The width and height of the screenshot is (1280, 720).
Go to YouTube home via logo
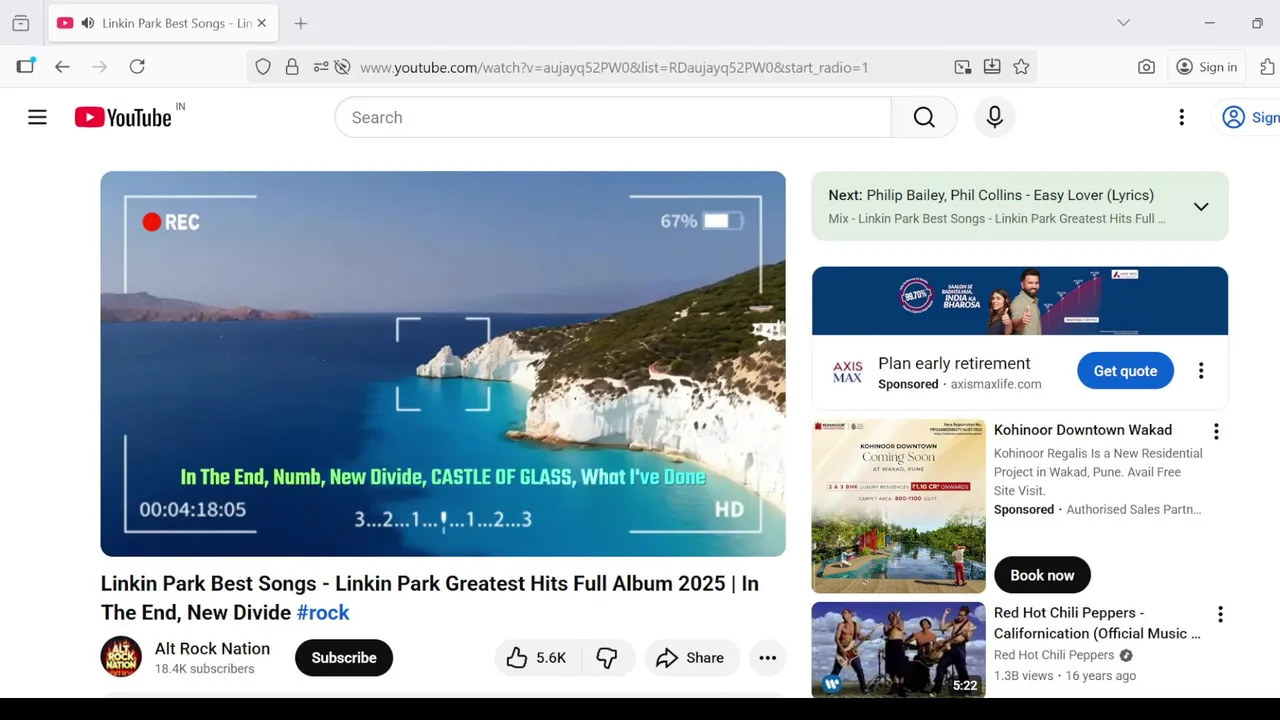123,118
